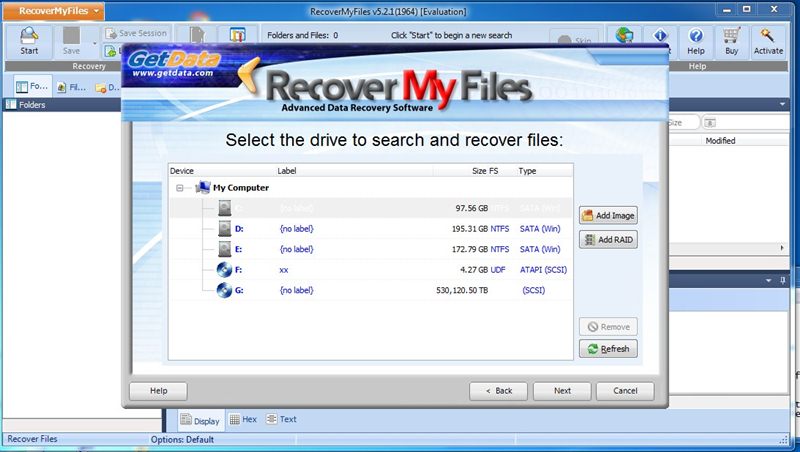Click the blue info diamond icon
Screen dimensions: 800x452
pyautogui.click(x=660, y=35)
